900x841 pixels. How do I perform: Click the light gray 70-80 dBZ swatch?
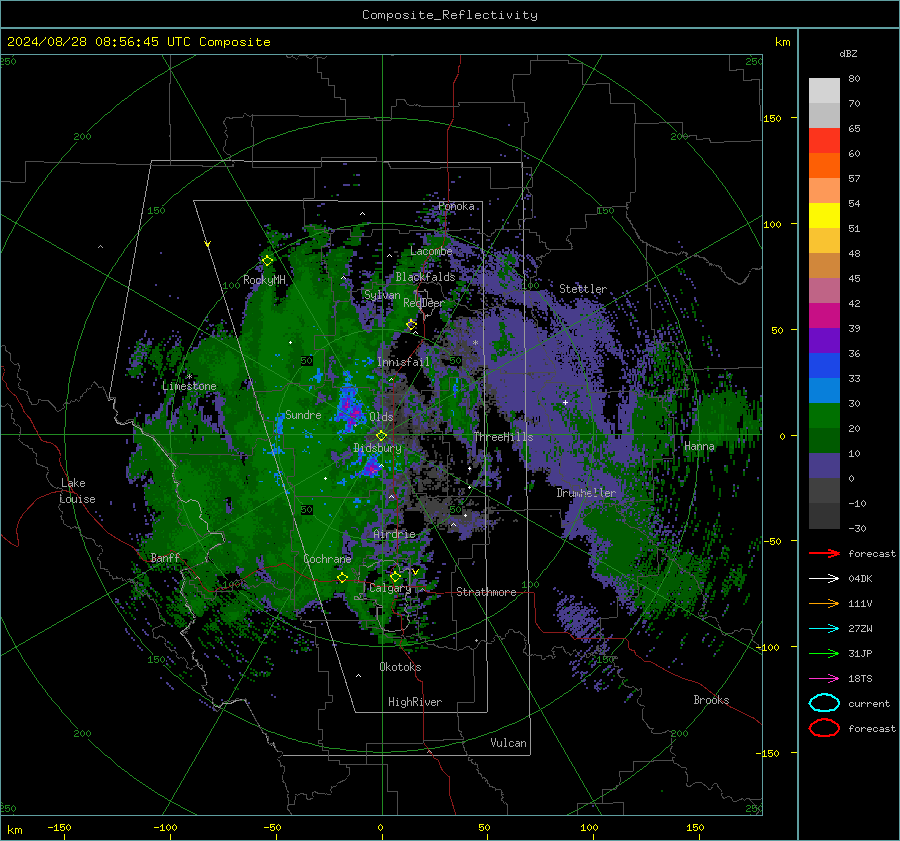pyautogui.click(x=824, y=91)
